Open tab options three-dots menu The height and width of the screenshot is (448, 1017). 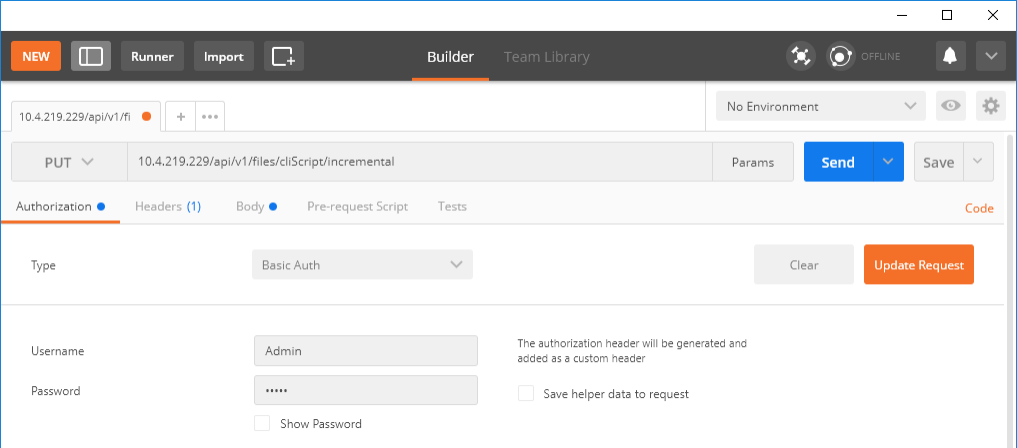tap(210, 116)
